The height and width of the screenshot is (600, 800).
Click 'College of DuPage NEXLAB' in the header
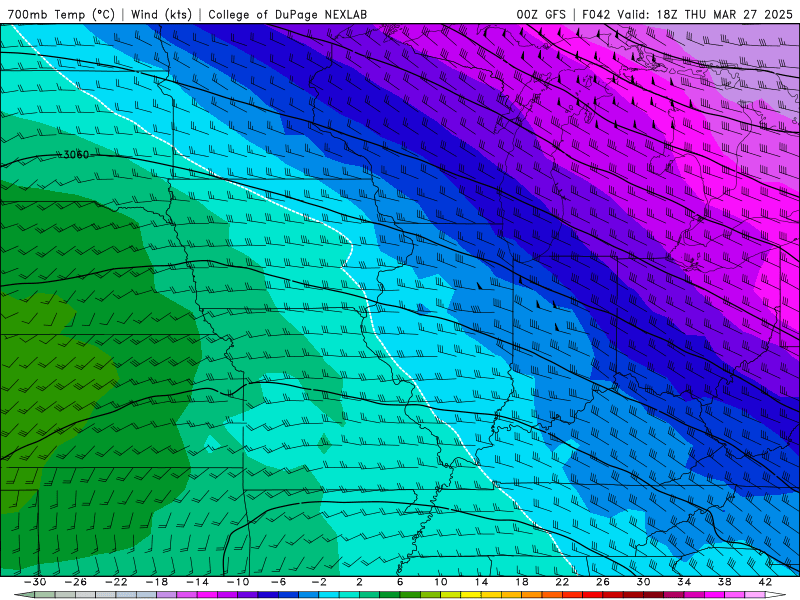[x=287, y=14]
